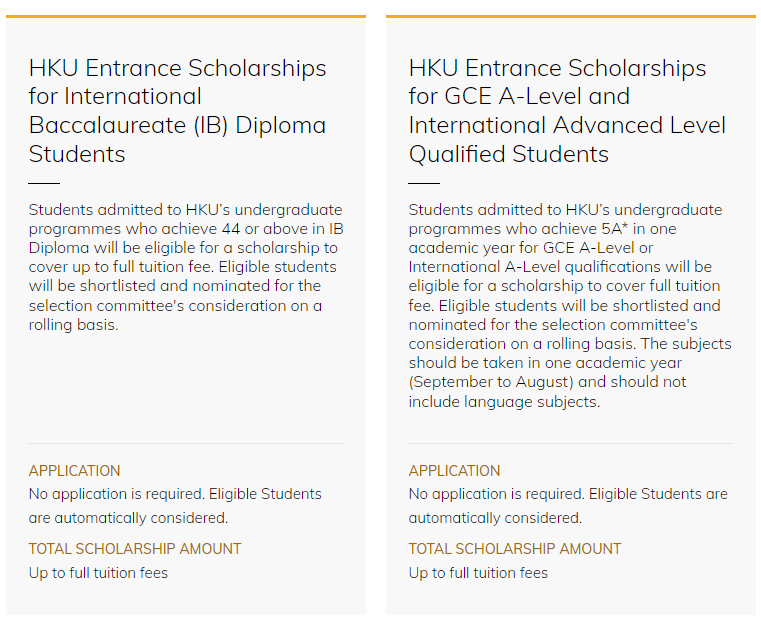Click separator line above APPLICATION in IB card
Screen dimensions: 761x622
186,443
